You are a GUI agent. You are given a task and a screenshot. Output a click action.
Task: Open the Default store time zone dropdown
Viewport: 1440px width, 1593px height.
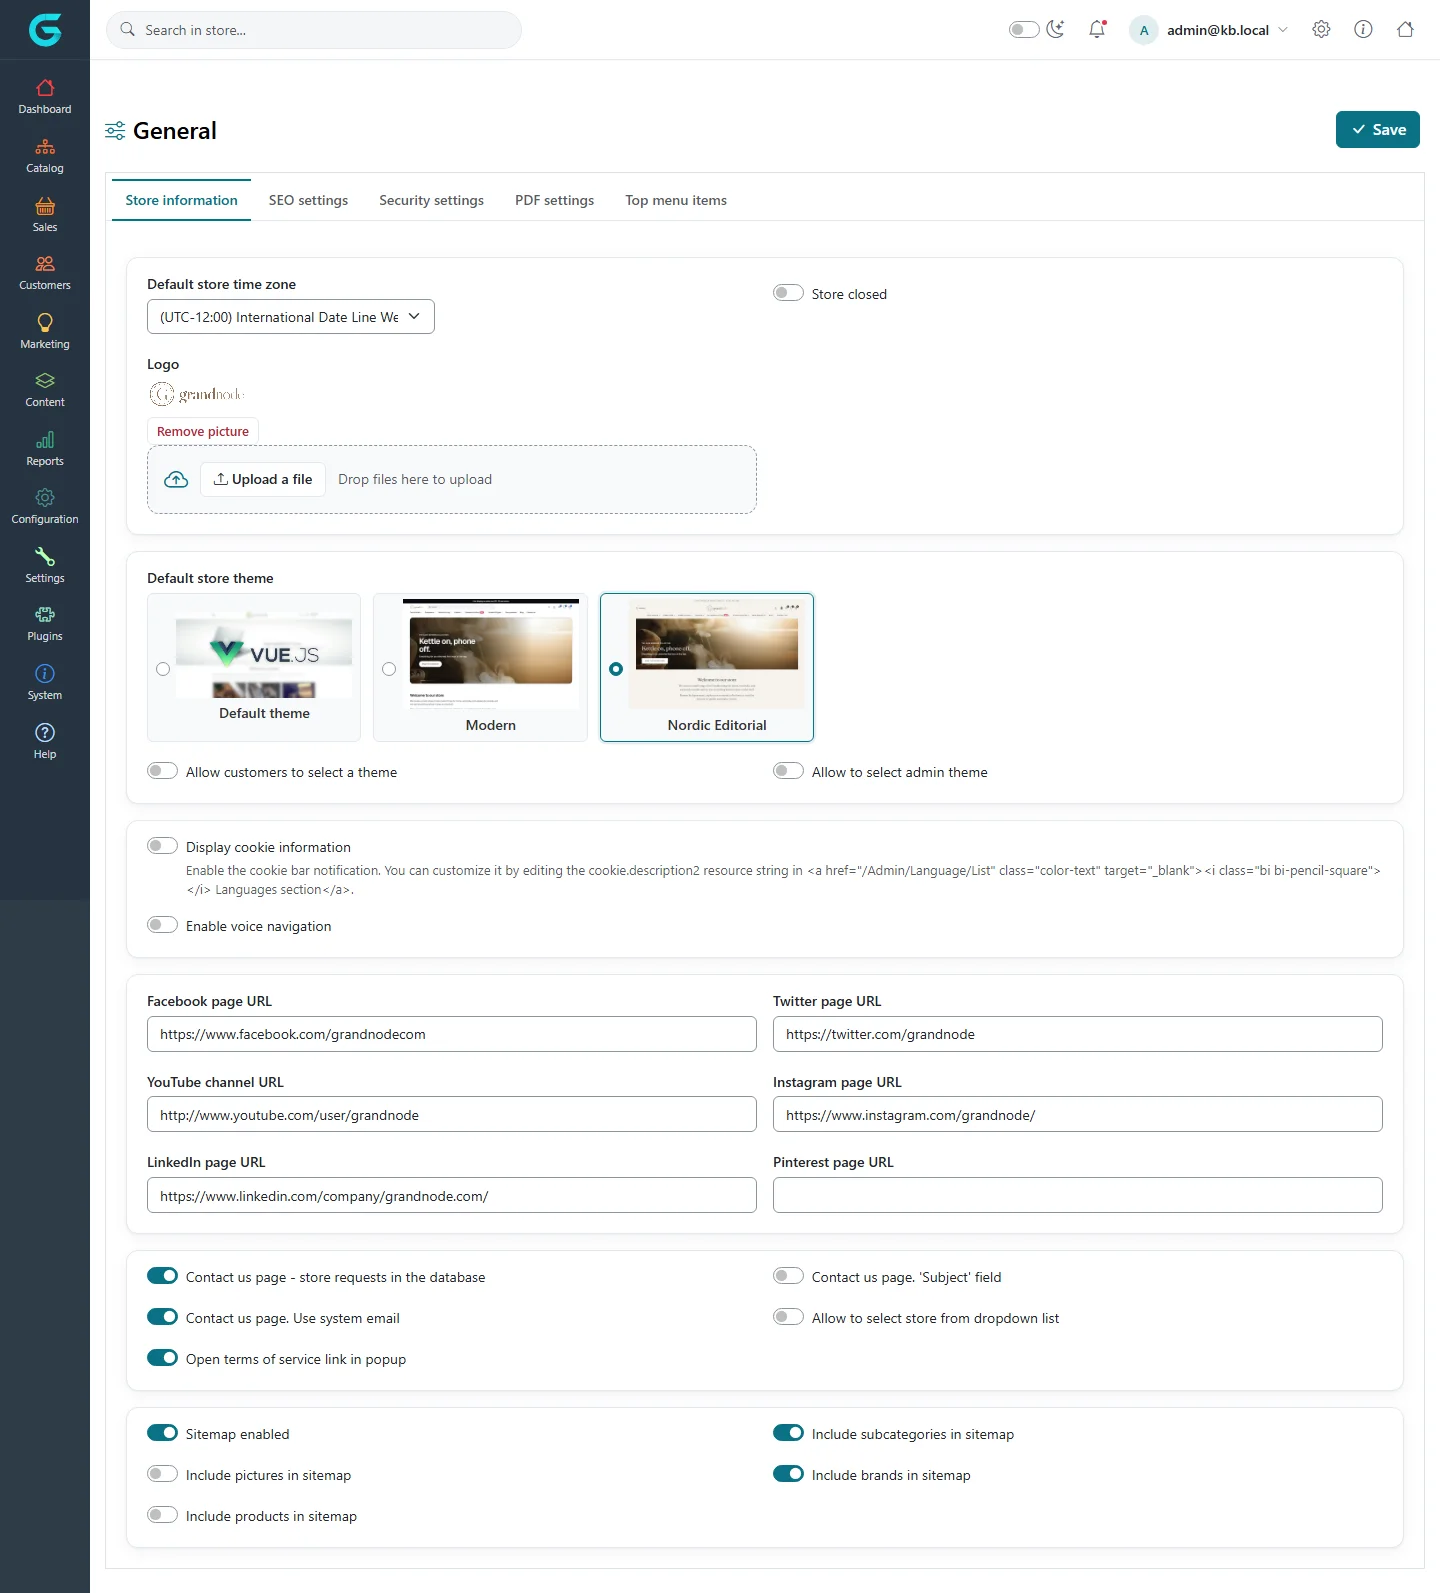tap(291, 317)
